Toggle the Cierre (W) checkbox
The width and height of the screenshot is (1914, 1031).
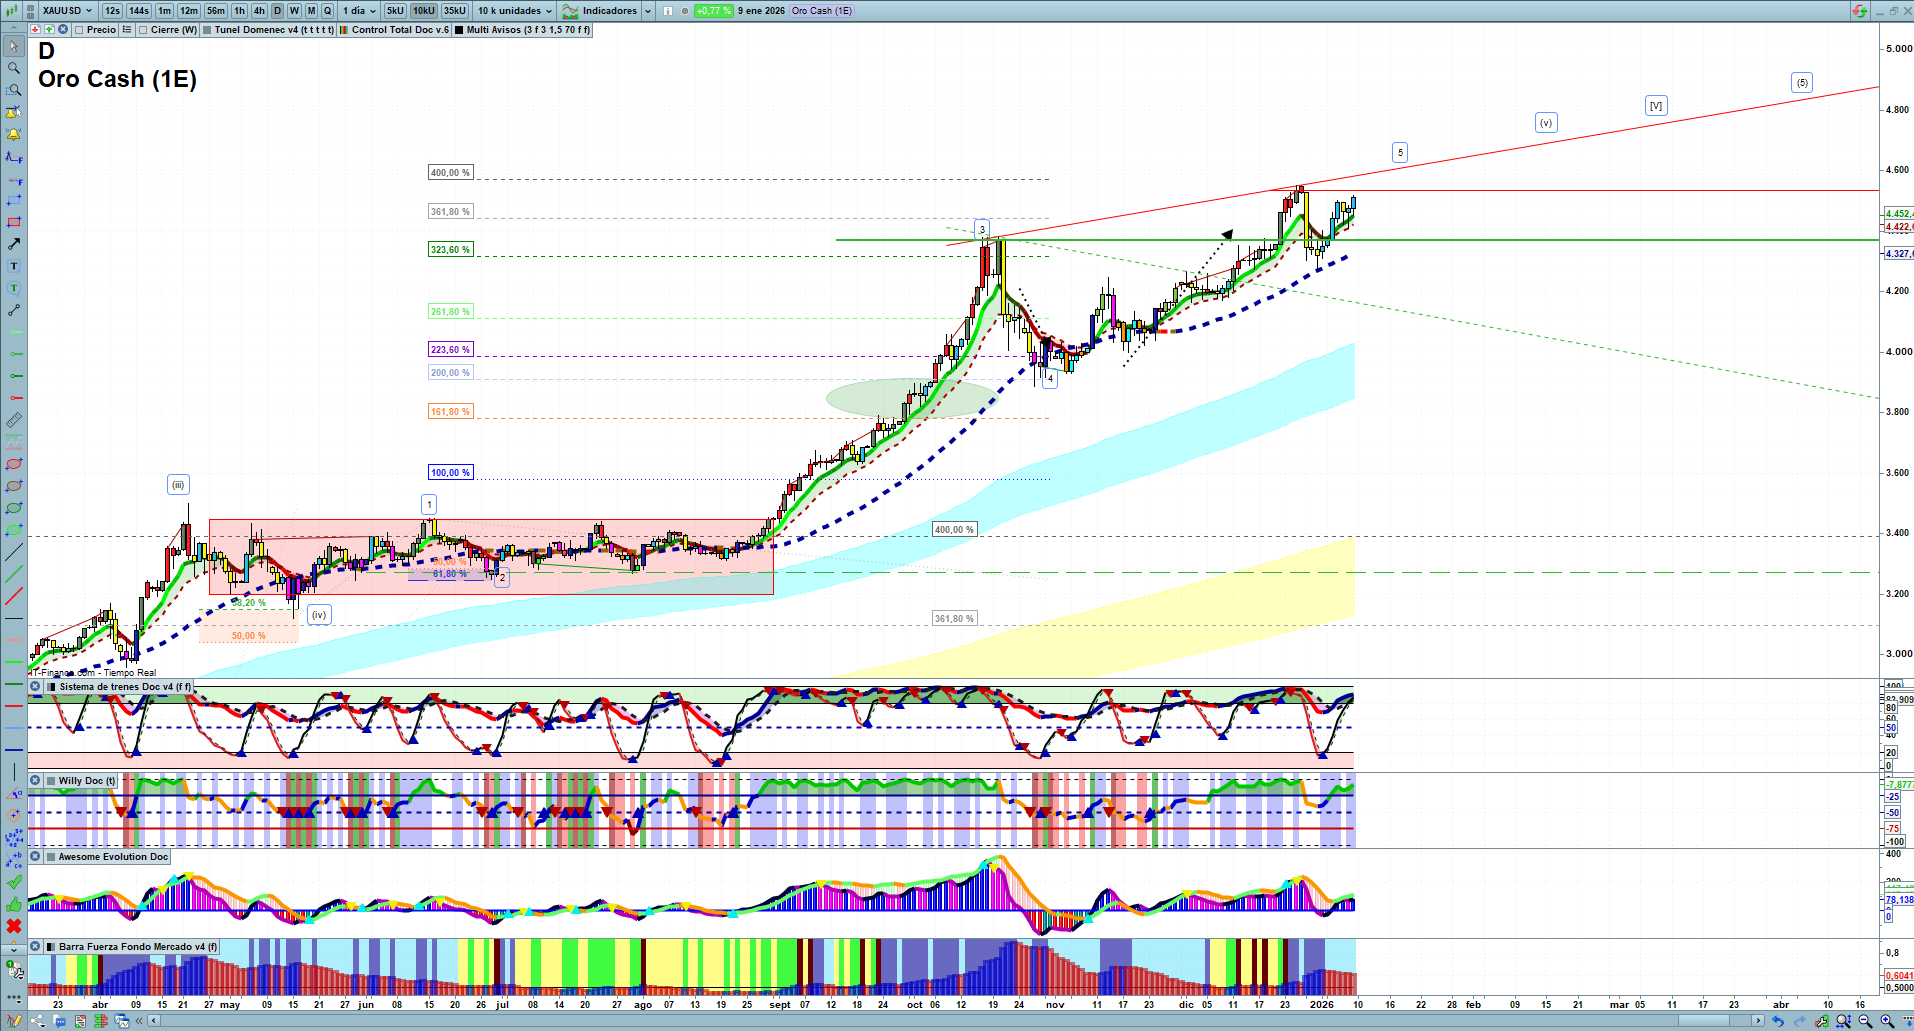click(x=143, y=30)
